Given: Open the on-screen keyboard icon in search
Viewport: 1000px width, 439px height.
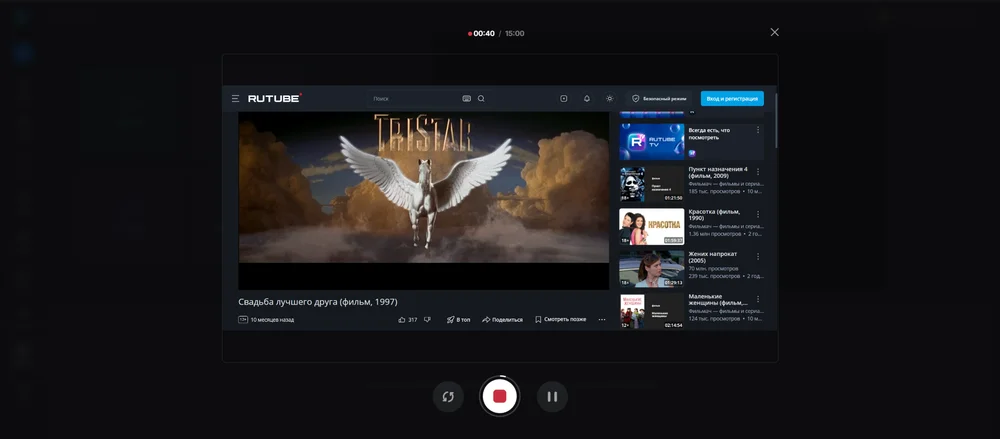Looking at the screenshot, I should (467, 99).
